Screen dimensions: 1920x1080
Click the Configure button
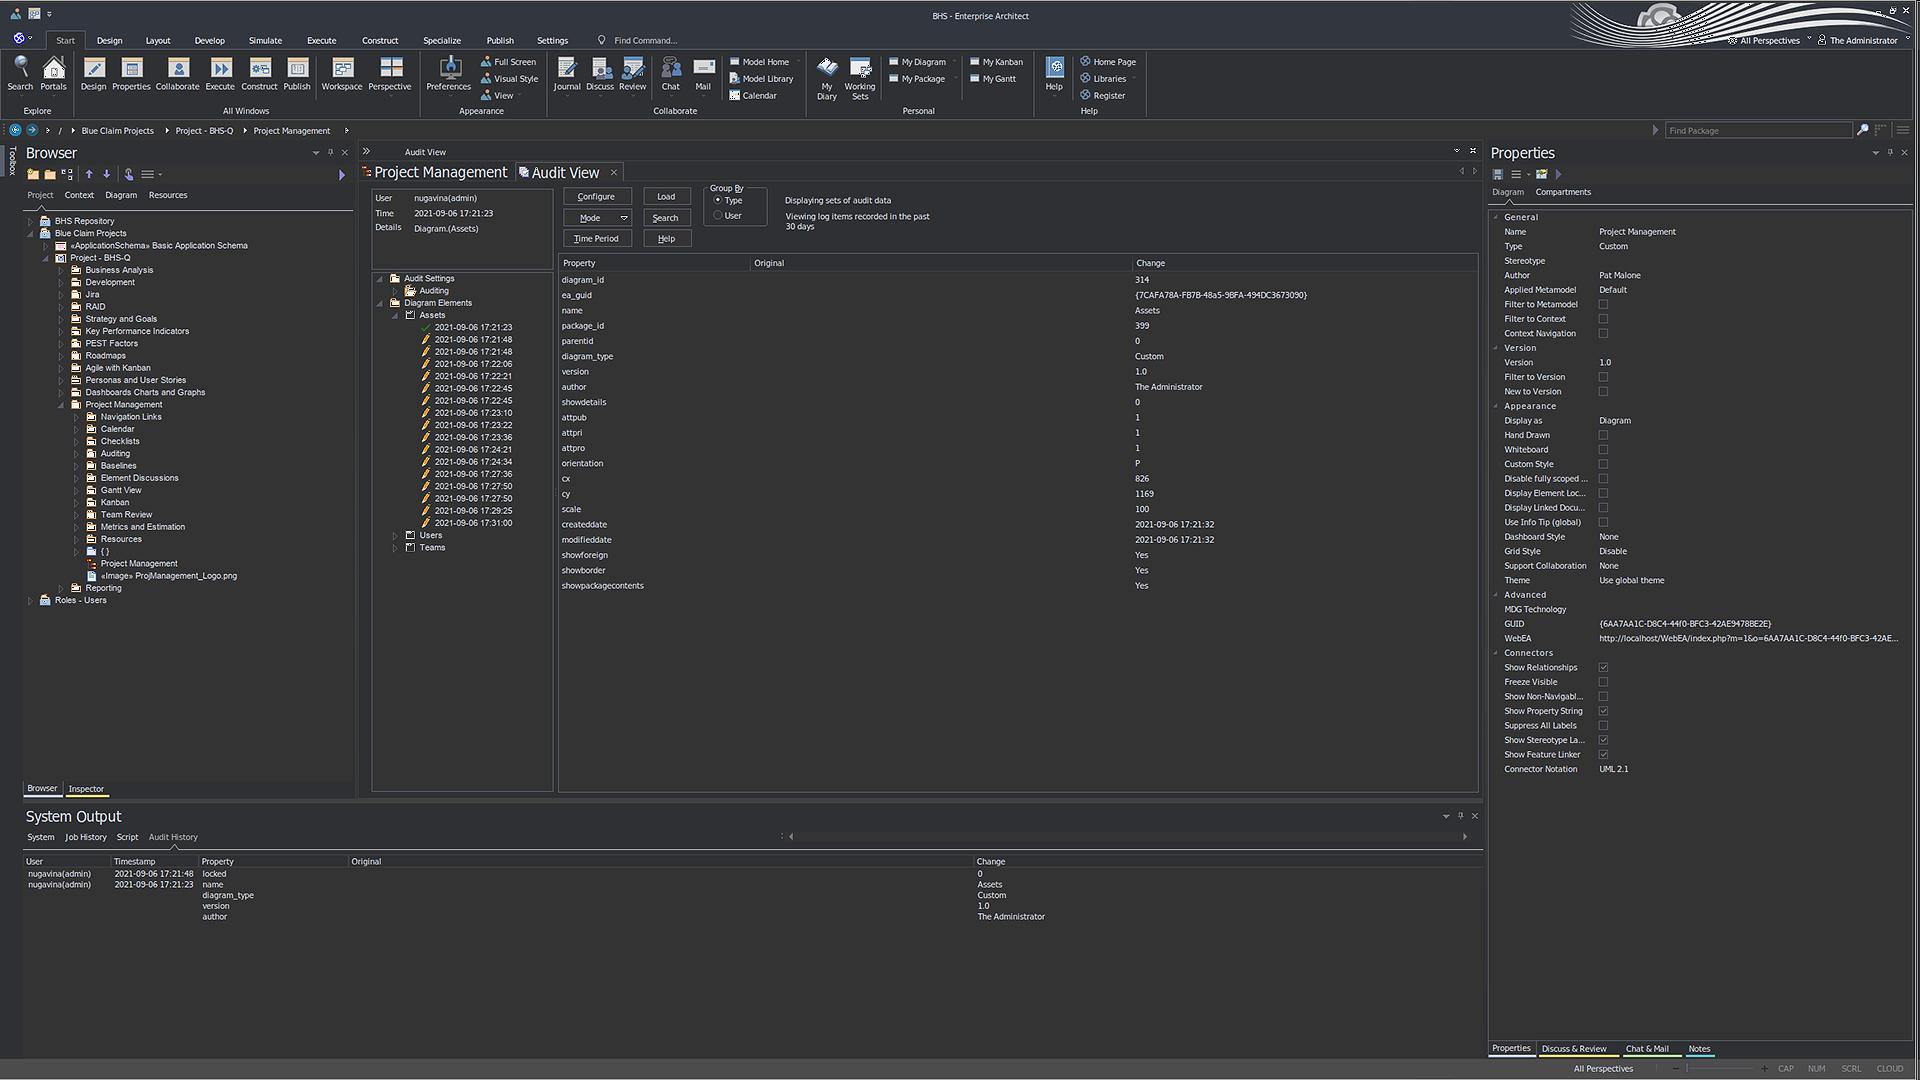pyautogui.click(x=596, y=197)
